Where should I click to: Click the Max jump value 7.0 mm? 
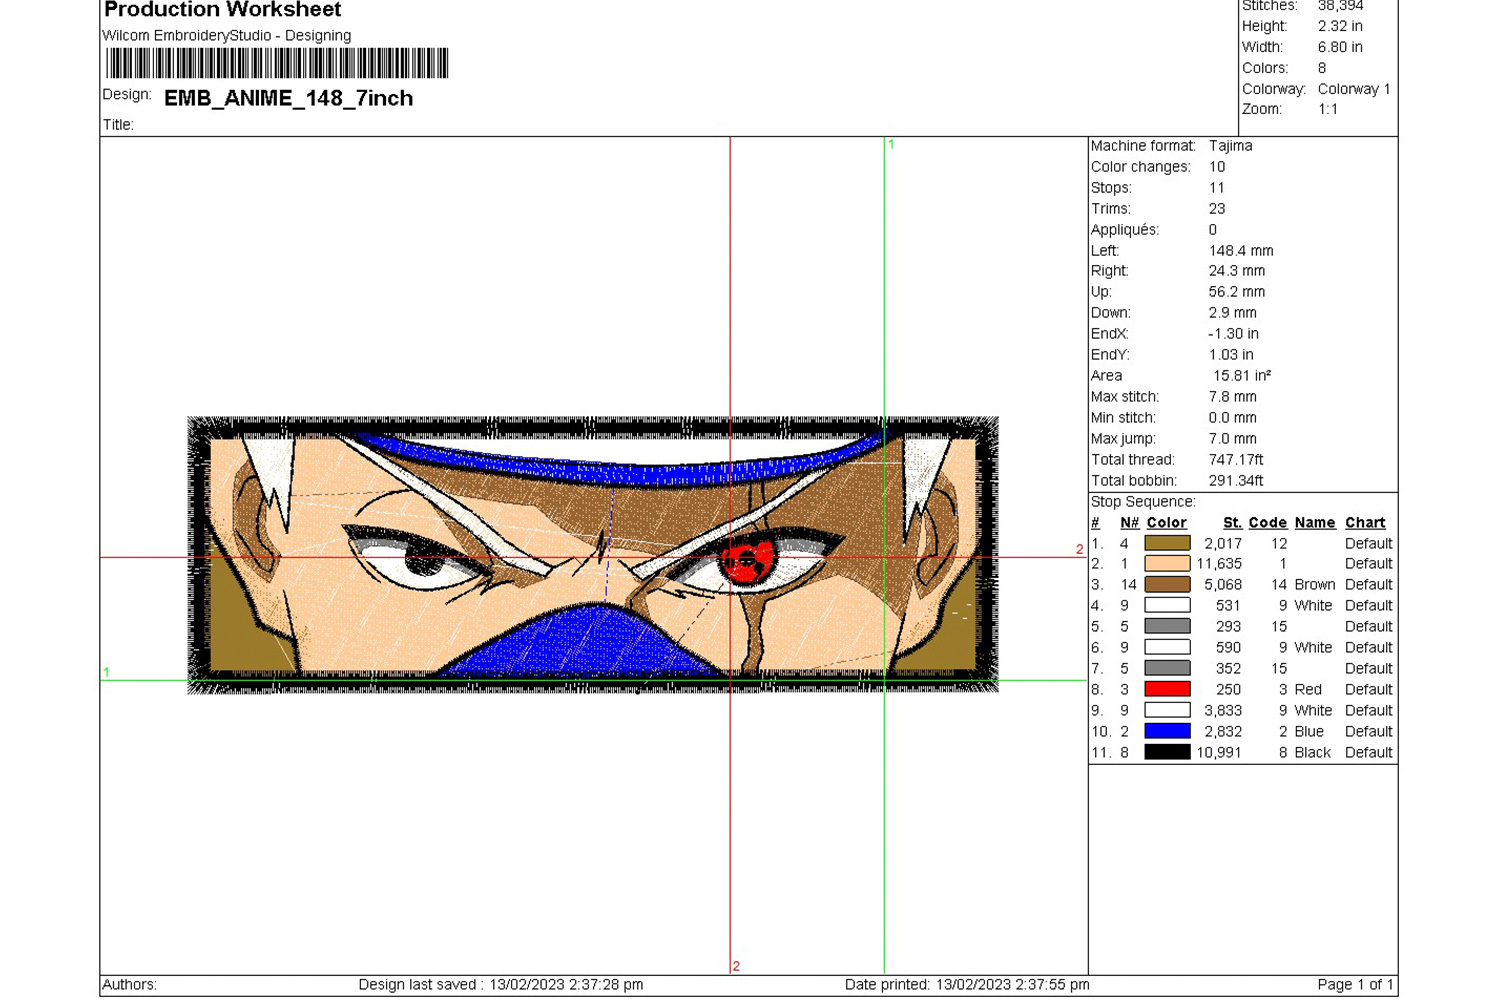(x=1233, y=439)
